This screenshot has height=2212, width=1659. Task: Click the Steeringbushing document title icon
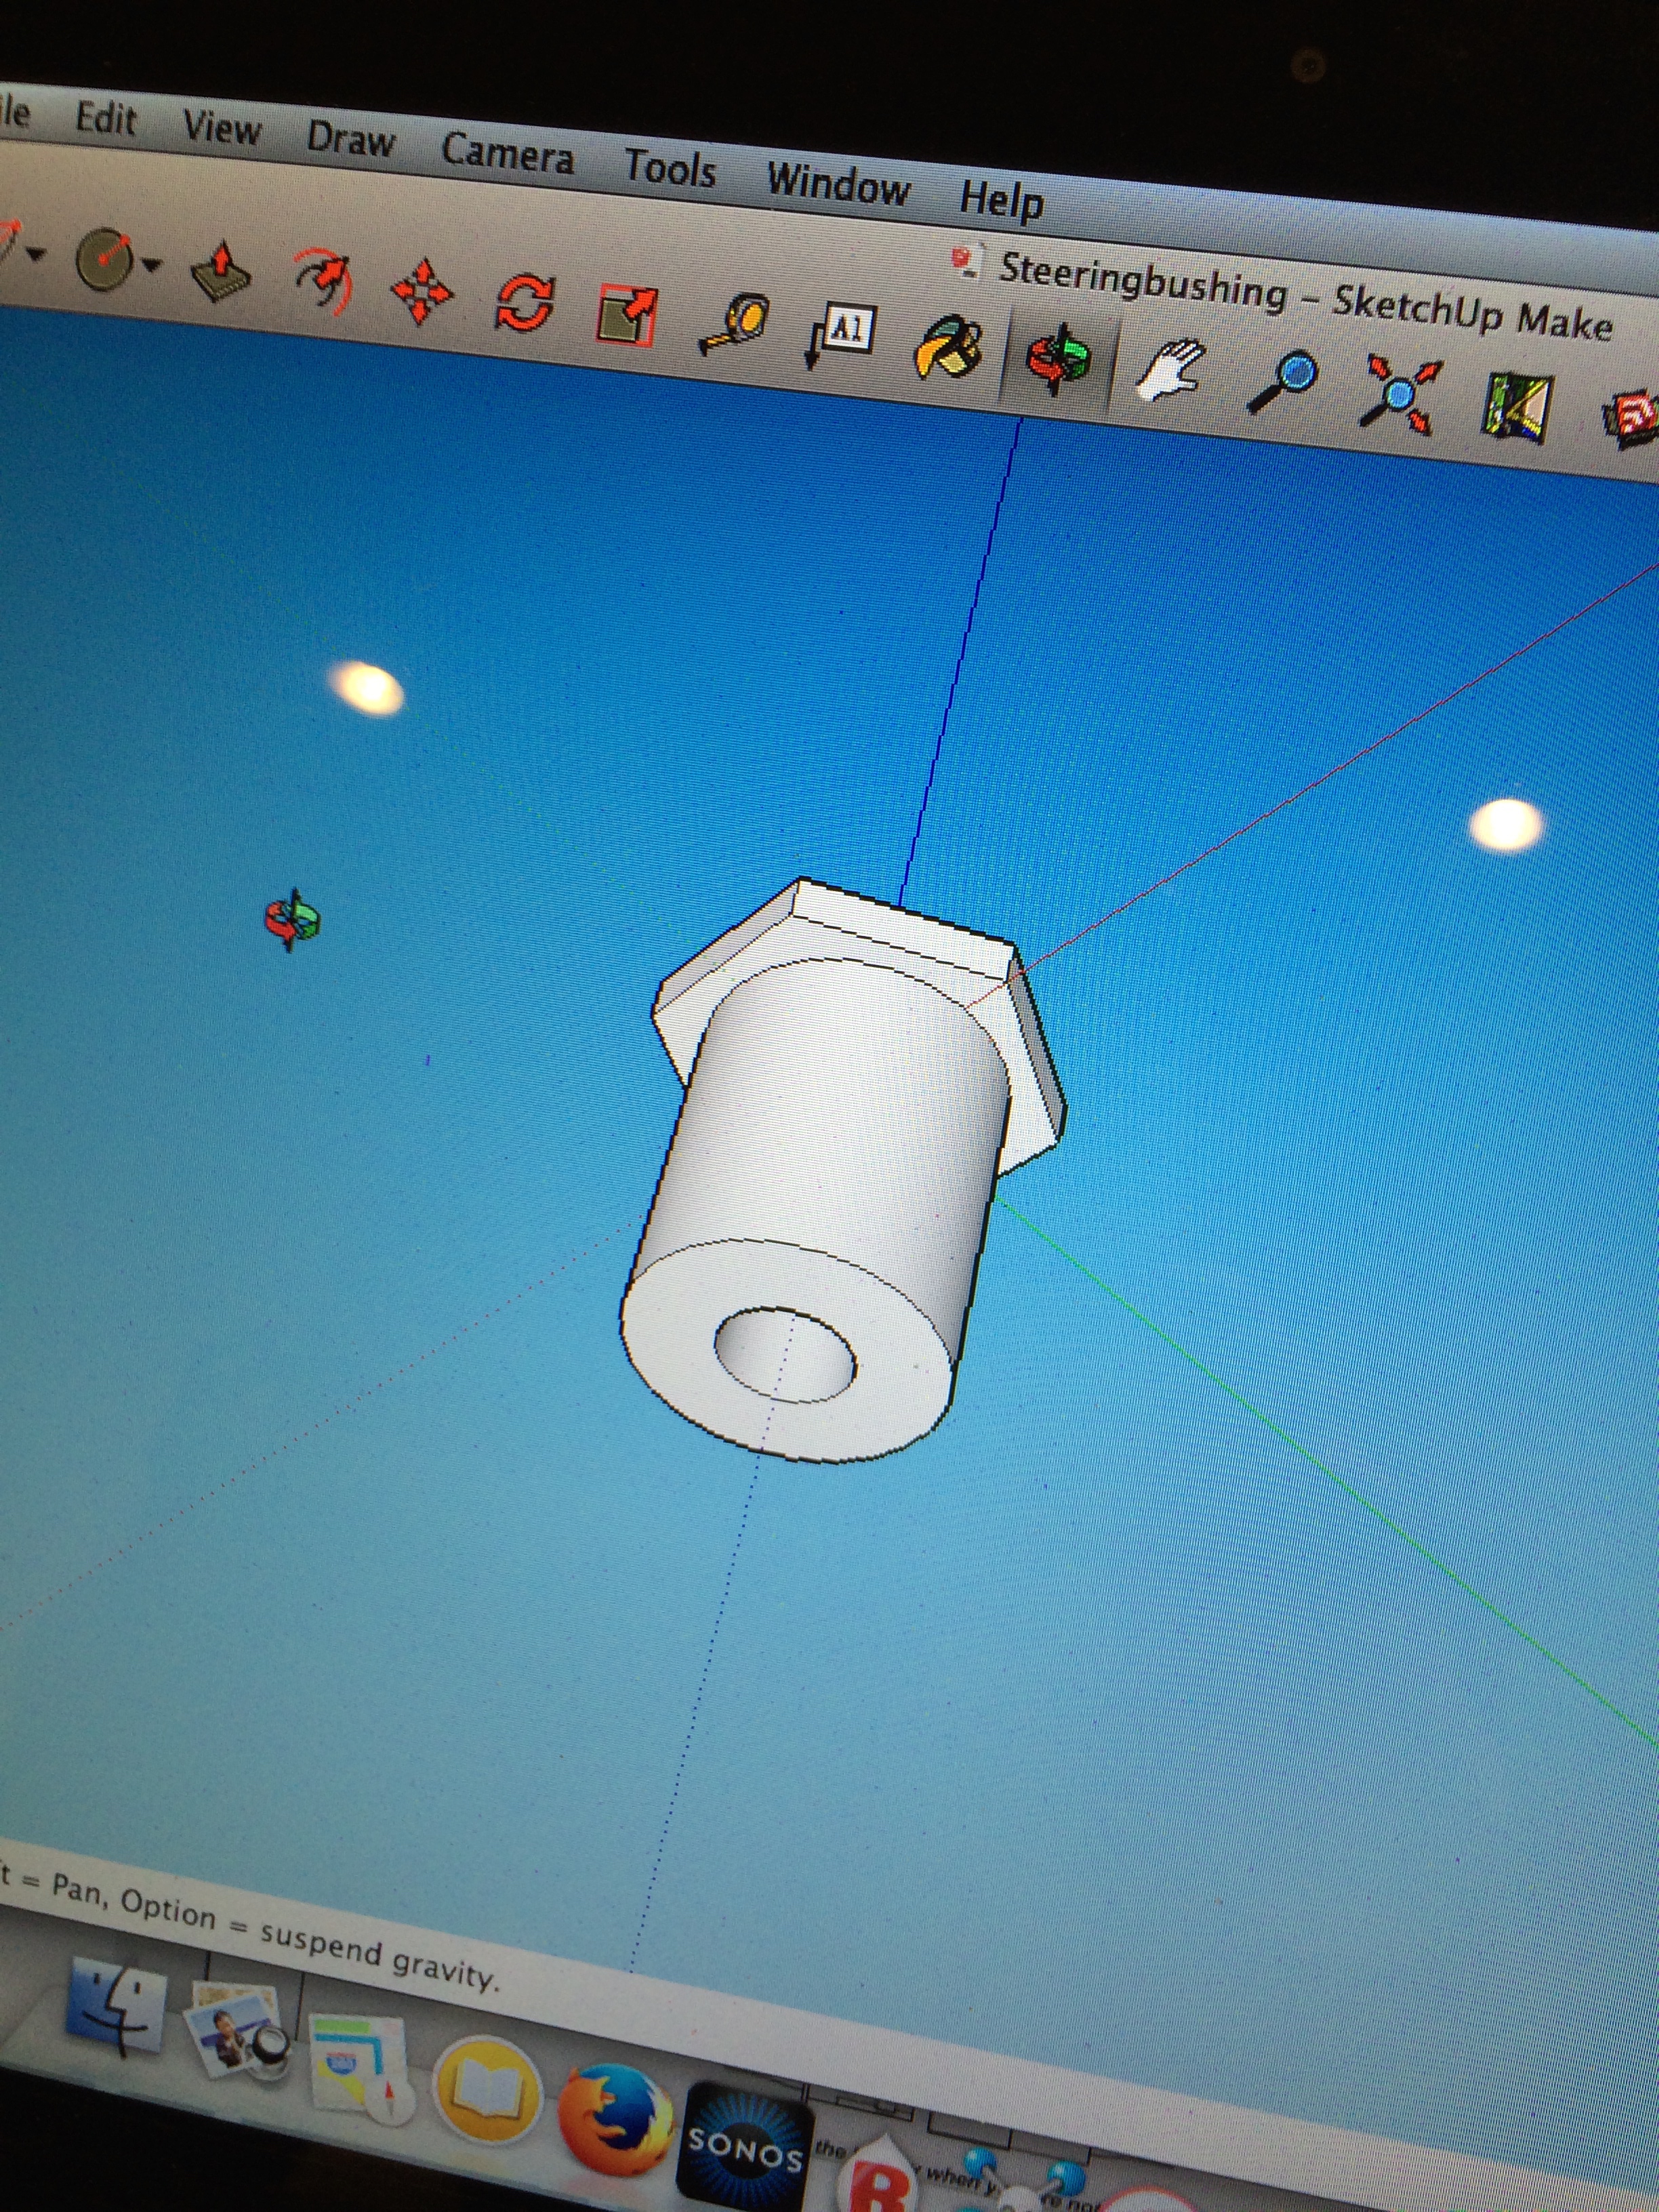click(x=967, y=261)
